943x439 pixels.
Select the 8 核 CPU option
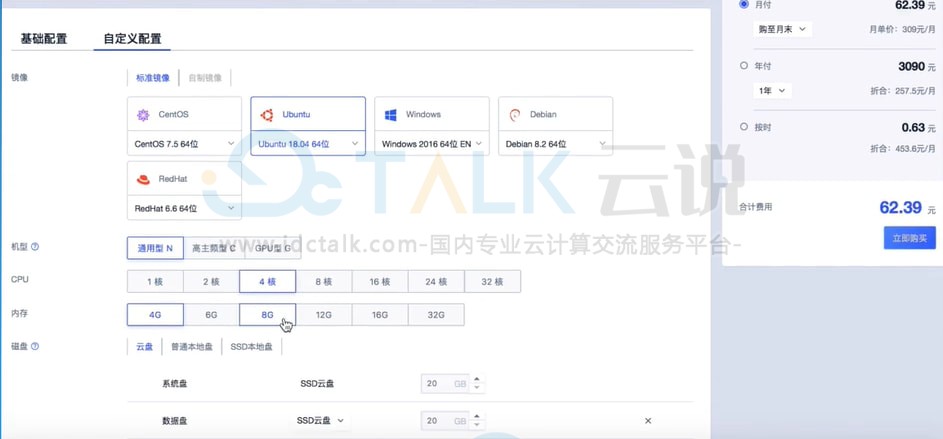pos(324,282)
